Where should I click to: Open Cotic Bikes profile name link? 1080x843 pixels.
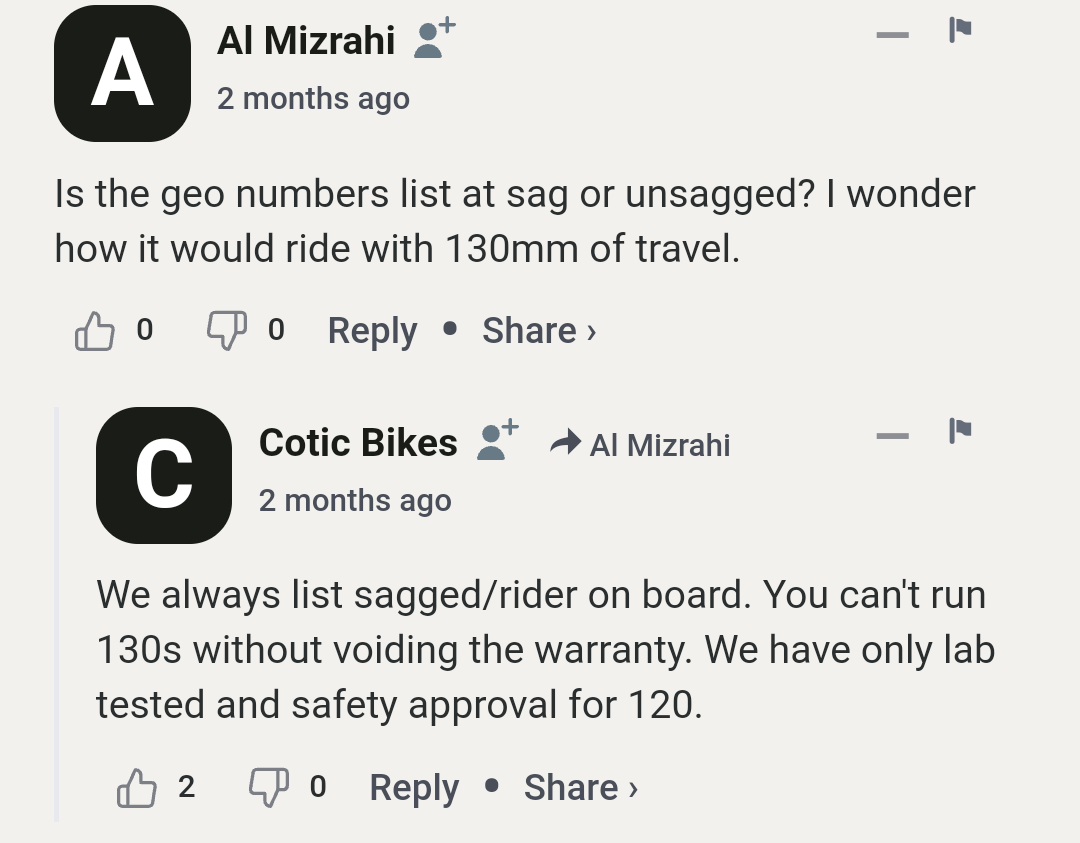[358, 442]
